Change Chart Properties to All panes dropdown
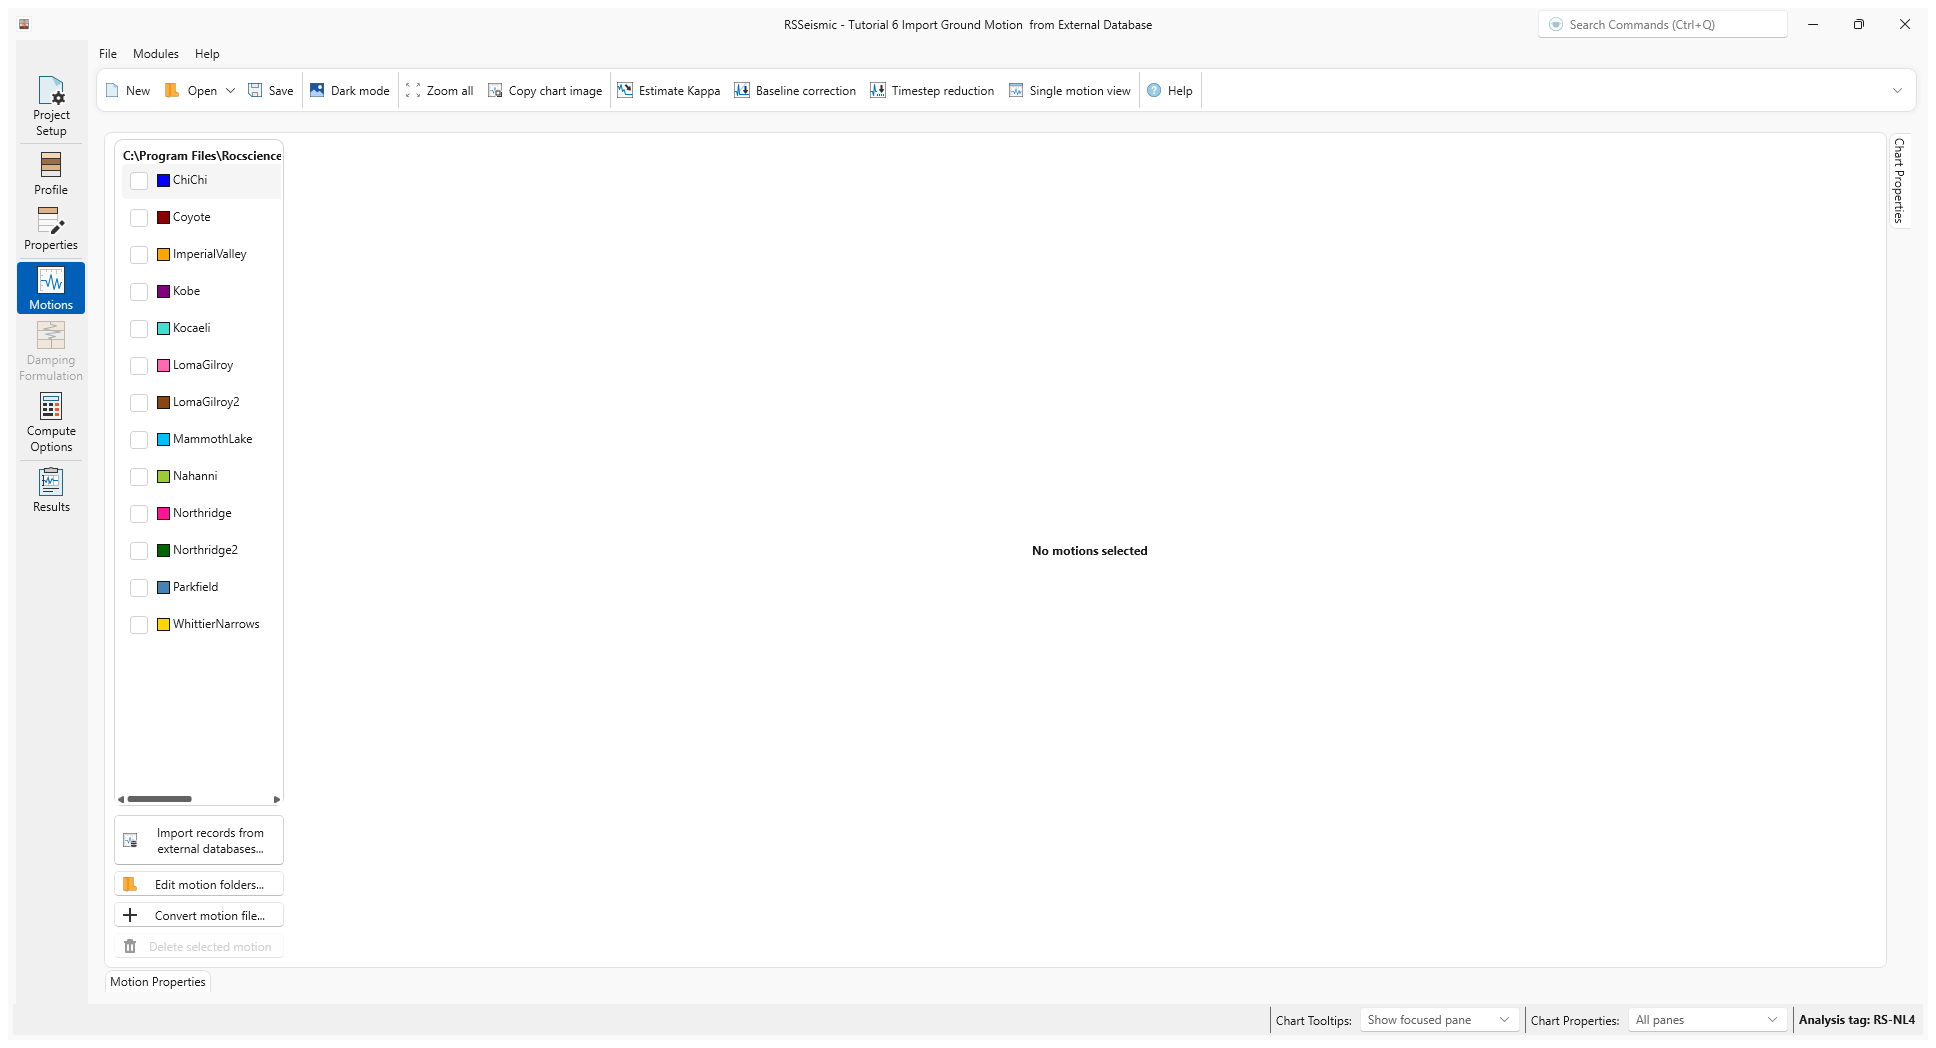This screenshot has width=1936, height=1048. 1706,1020
